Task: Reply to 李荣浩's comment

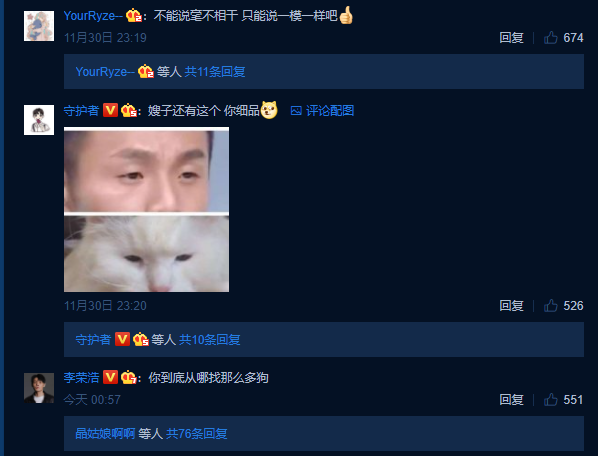Action: tap(511, 400)
